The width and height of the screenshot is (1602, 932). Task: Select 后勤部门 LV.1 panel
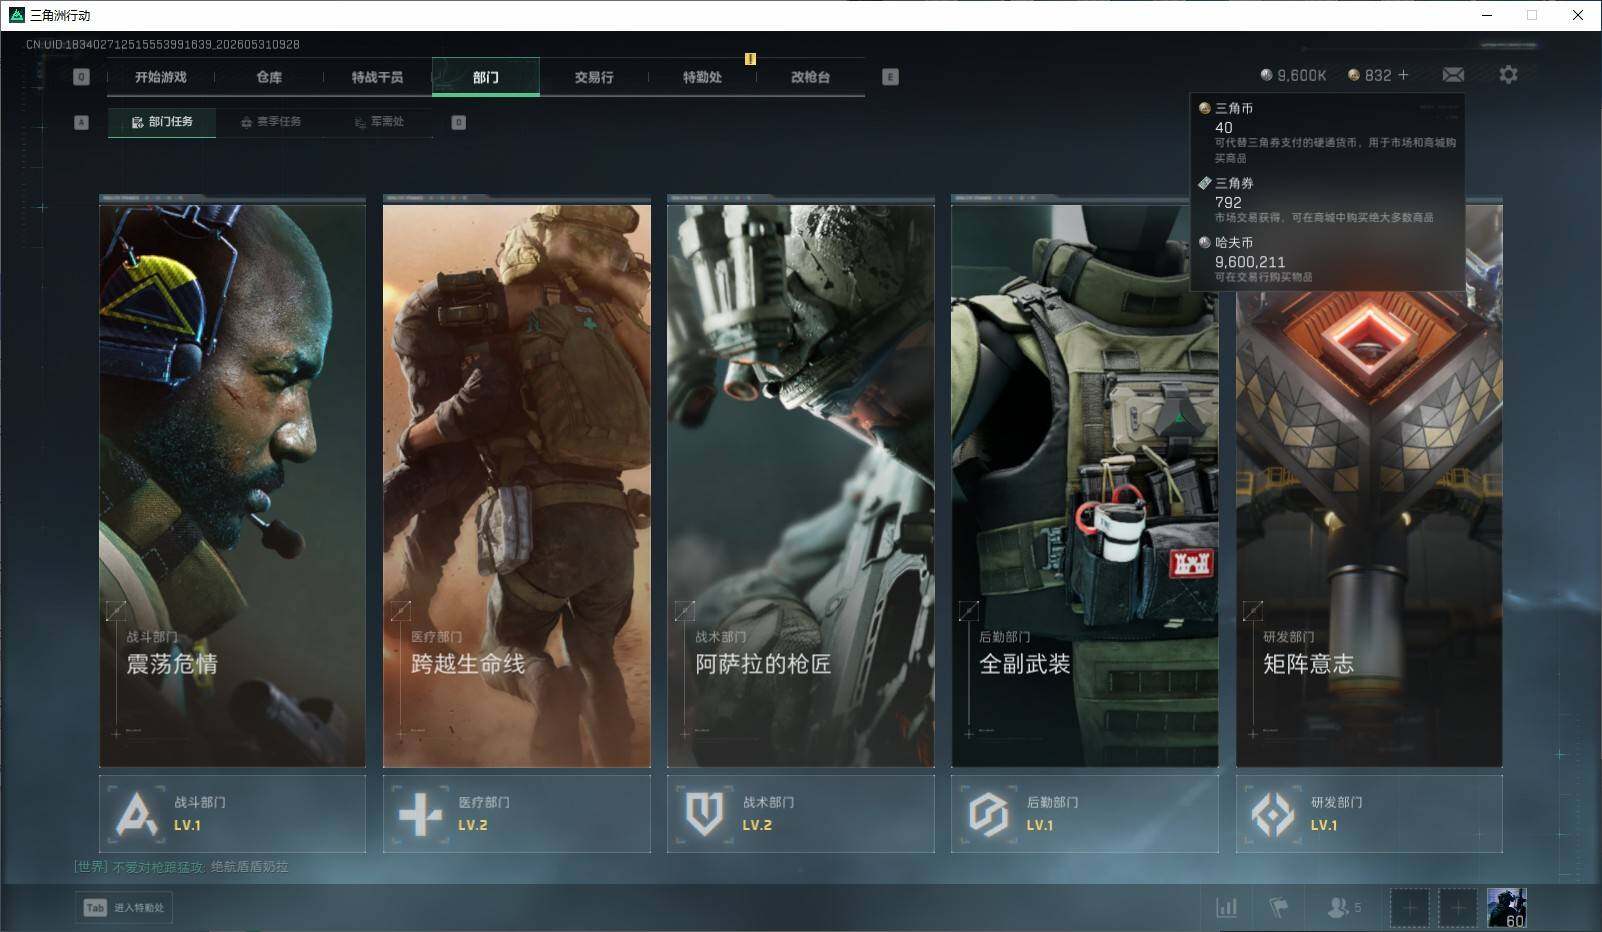point(1085,814)
